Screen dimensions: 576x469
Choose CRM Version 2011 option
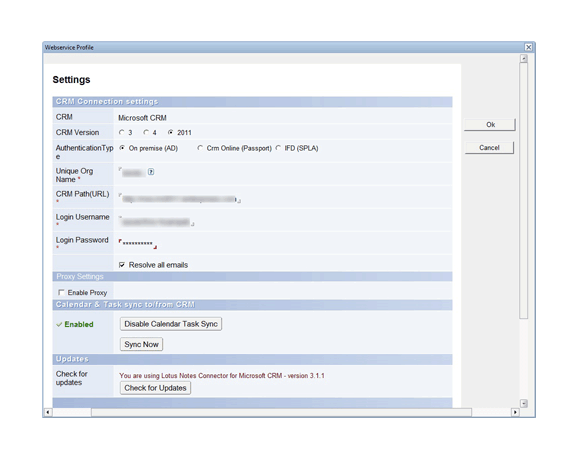point(170,132)
